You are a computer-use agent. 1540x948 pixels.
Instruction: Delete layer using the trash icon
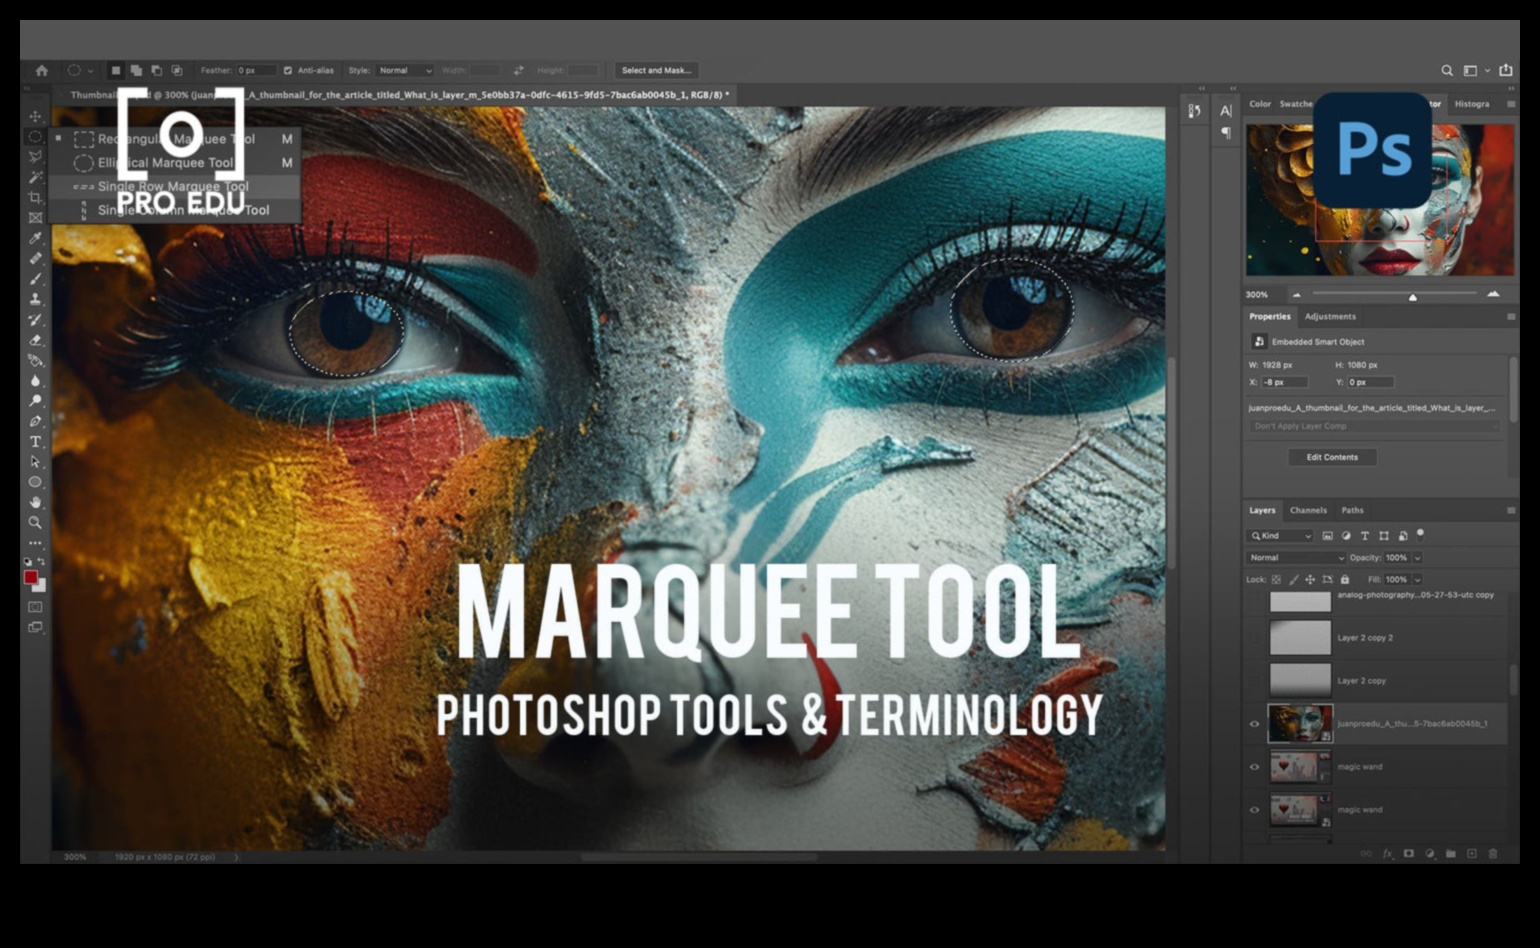click(1493, 854)
